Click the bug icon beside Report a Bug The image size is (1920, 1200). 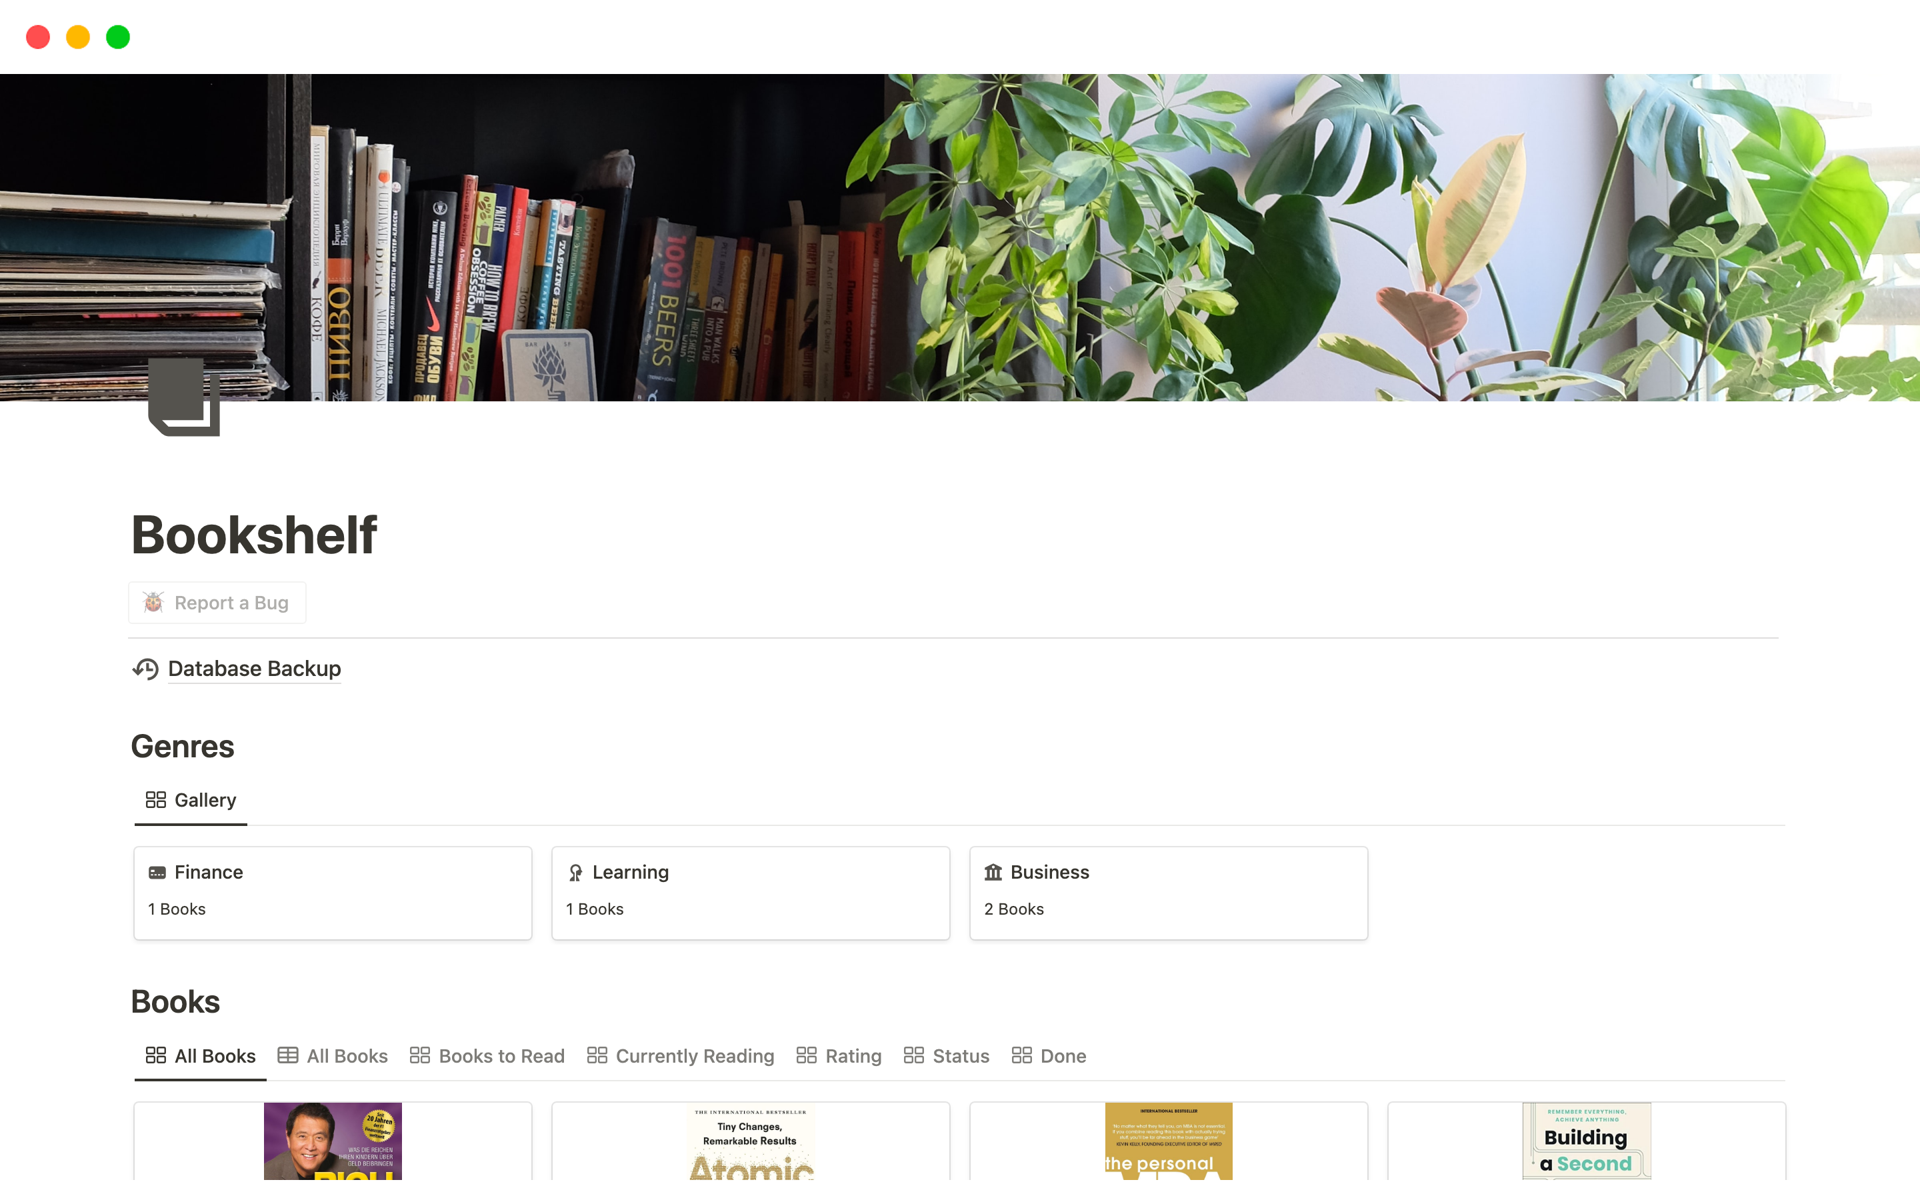click(x=153, y=602)
